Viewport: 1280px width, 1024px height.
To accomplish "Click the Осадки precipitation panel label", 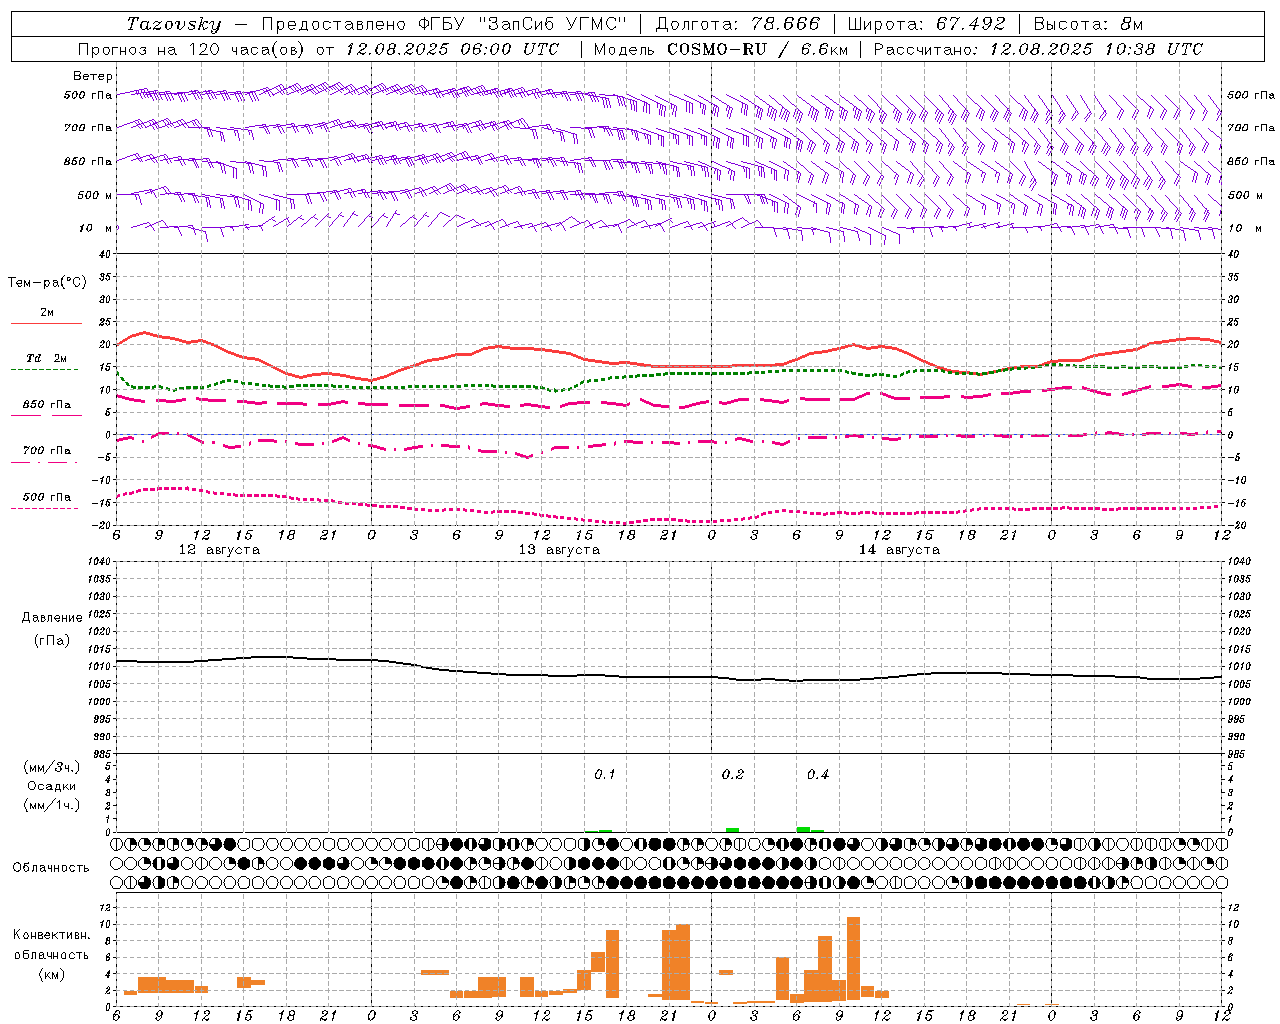I will point(52,786).
